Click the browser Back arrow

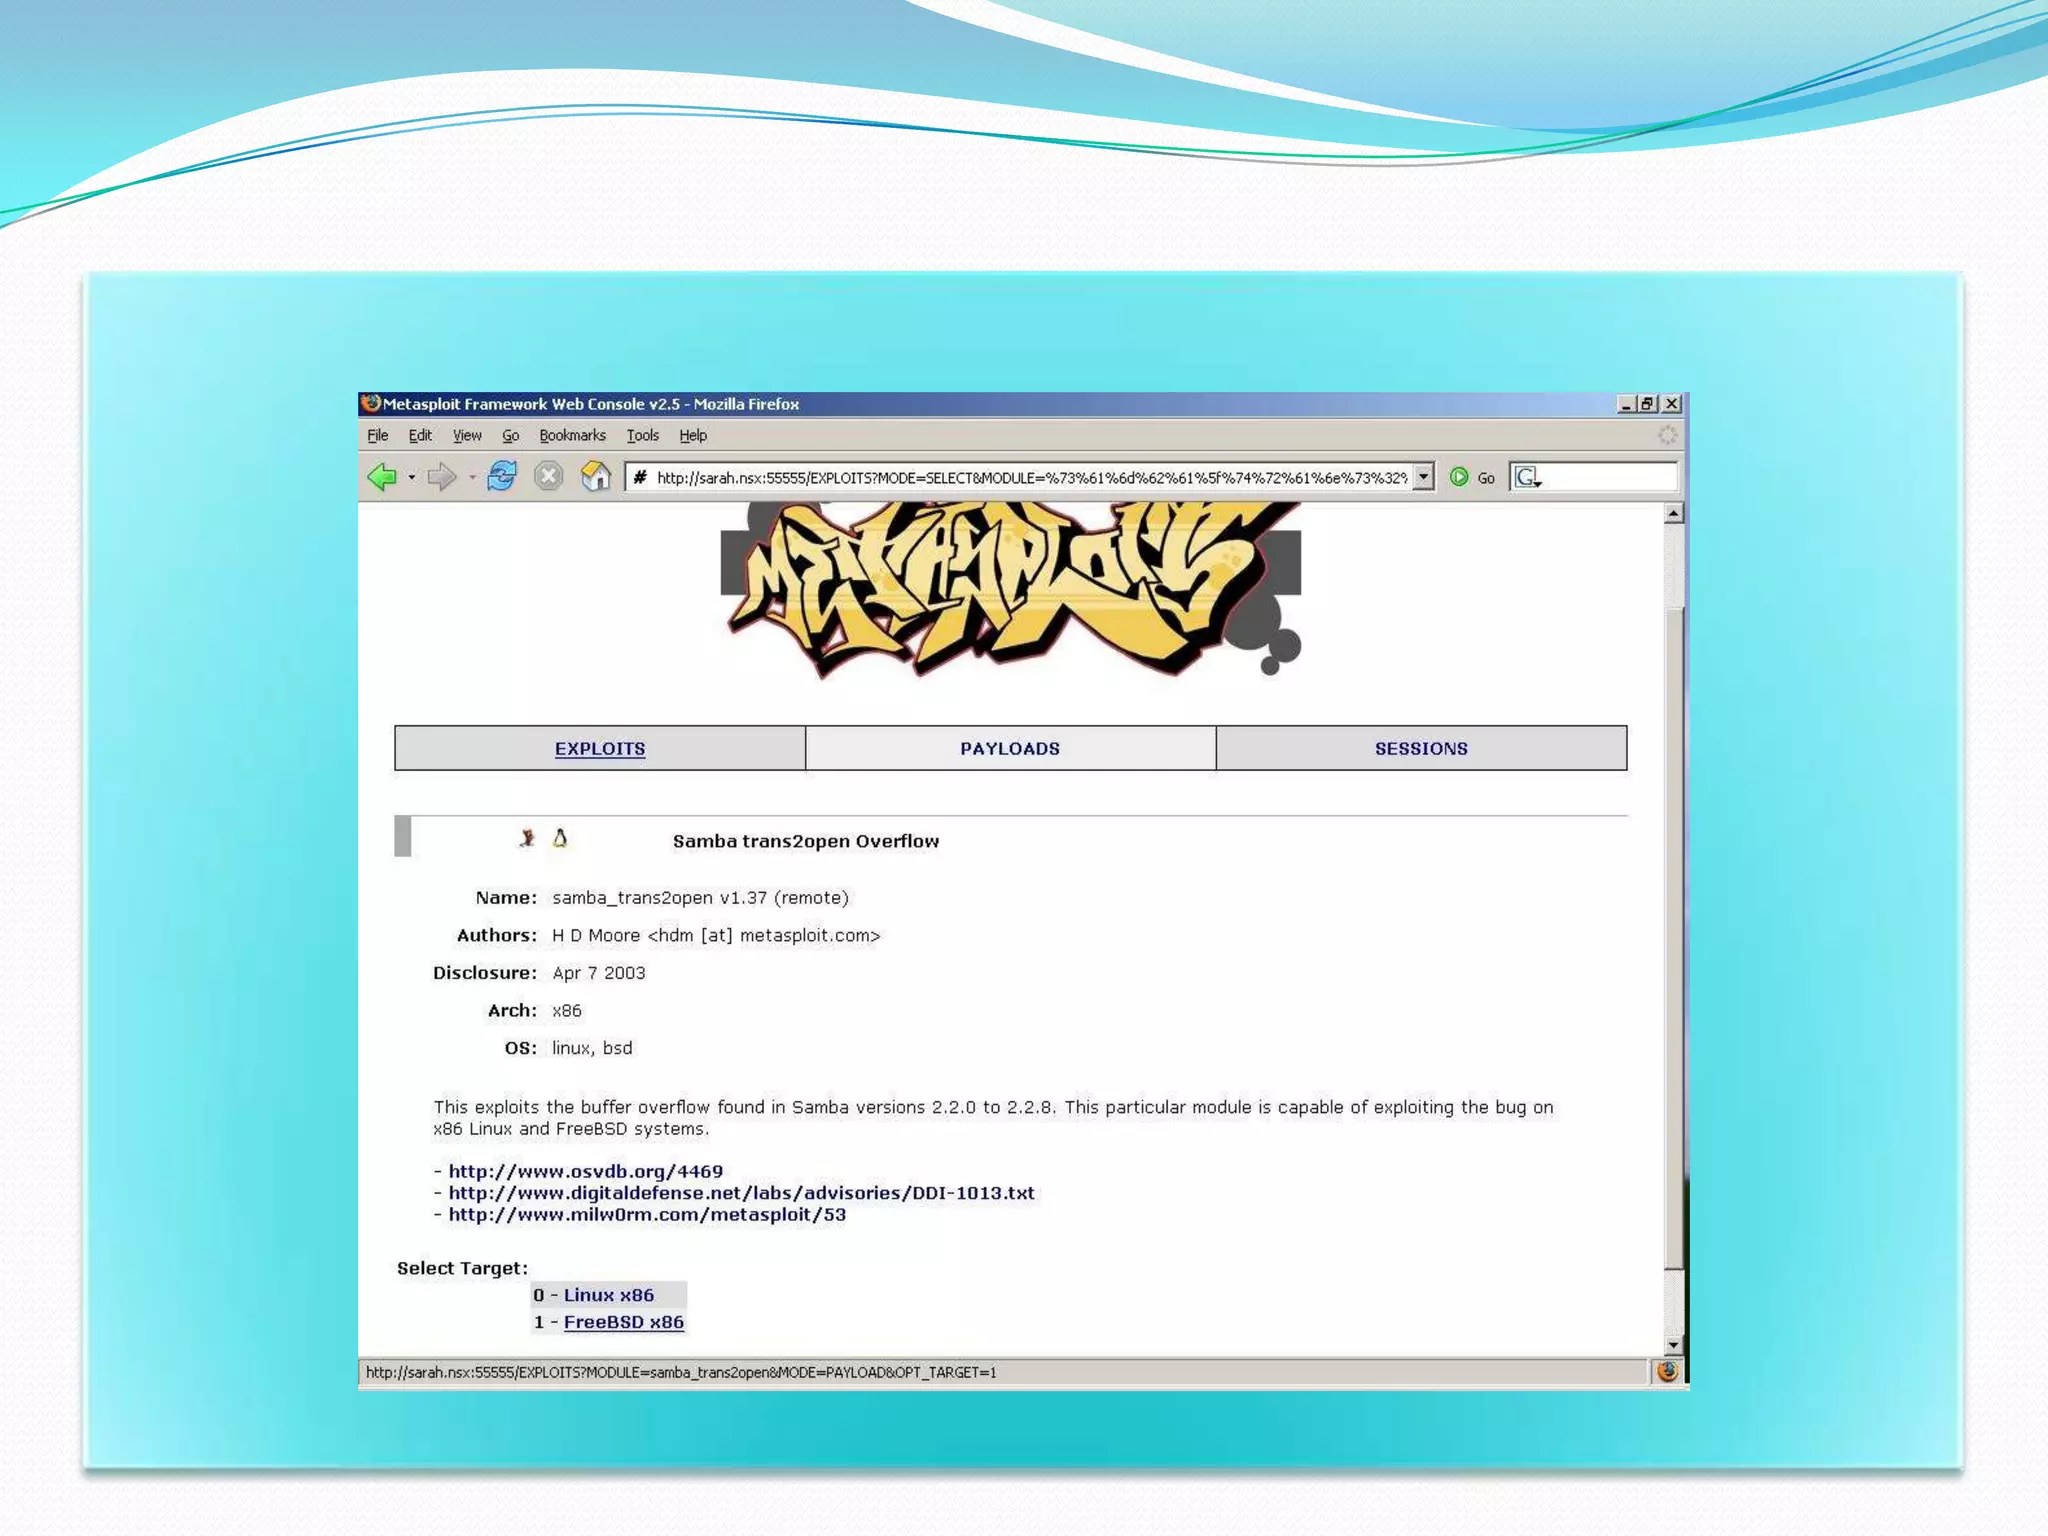point(382,477)
